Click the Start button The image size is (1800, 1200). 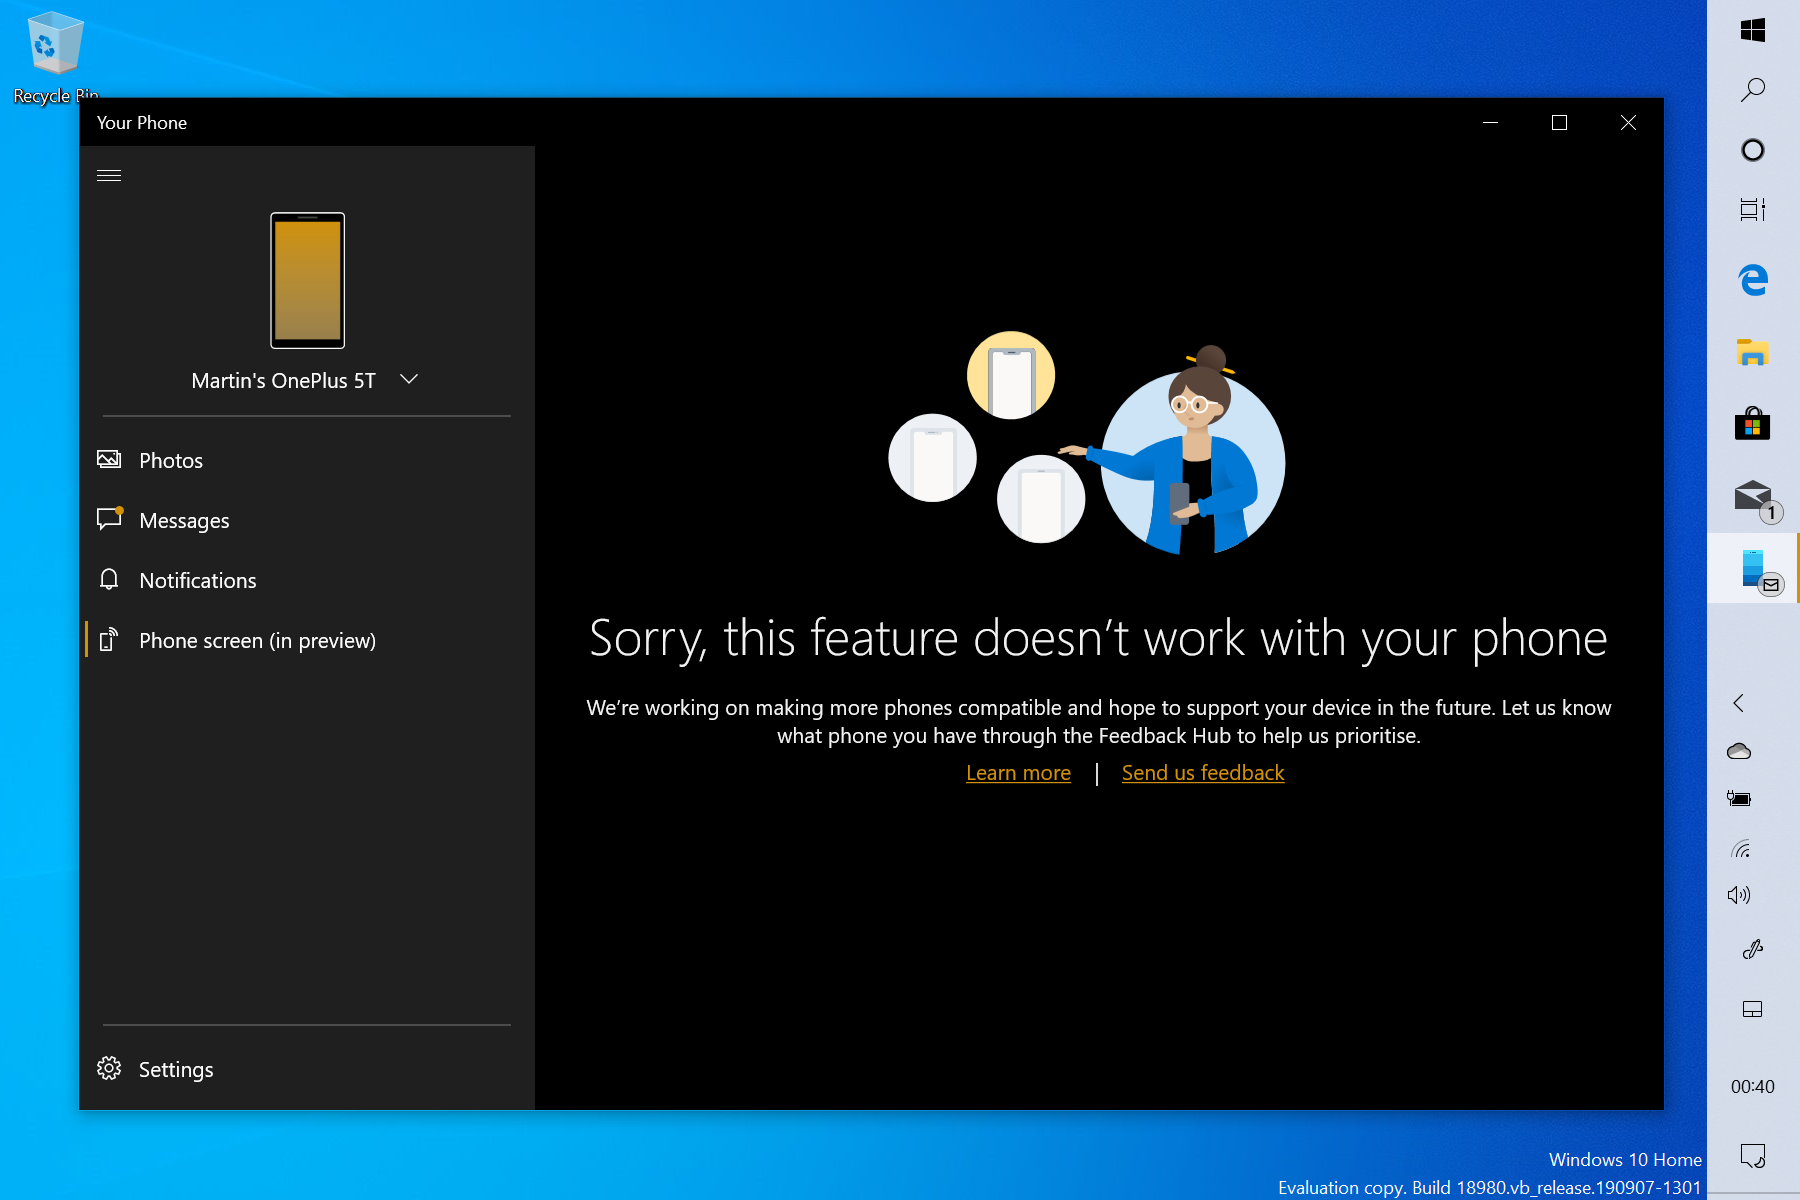coord(1753,30)
